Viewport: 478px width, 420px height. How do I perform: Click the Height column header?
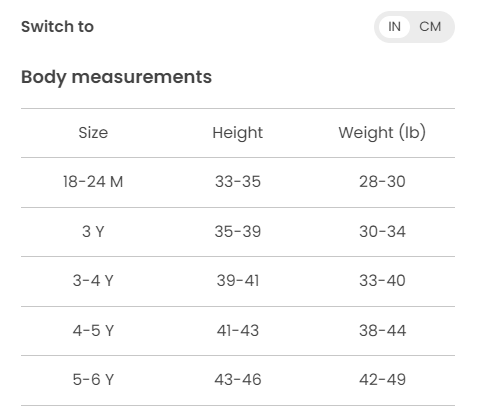click(x=238, y=133)
